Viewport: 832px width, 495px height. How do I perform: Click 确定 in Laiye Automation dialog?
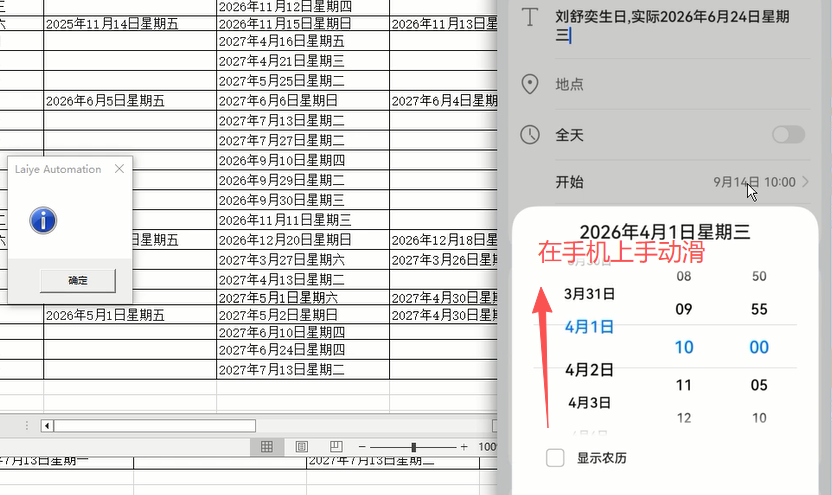tap(77, 281)
